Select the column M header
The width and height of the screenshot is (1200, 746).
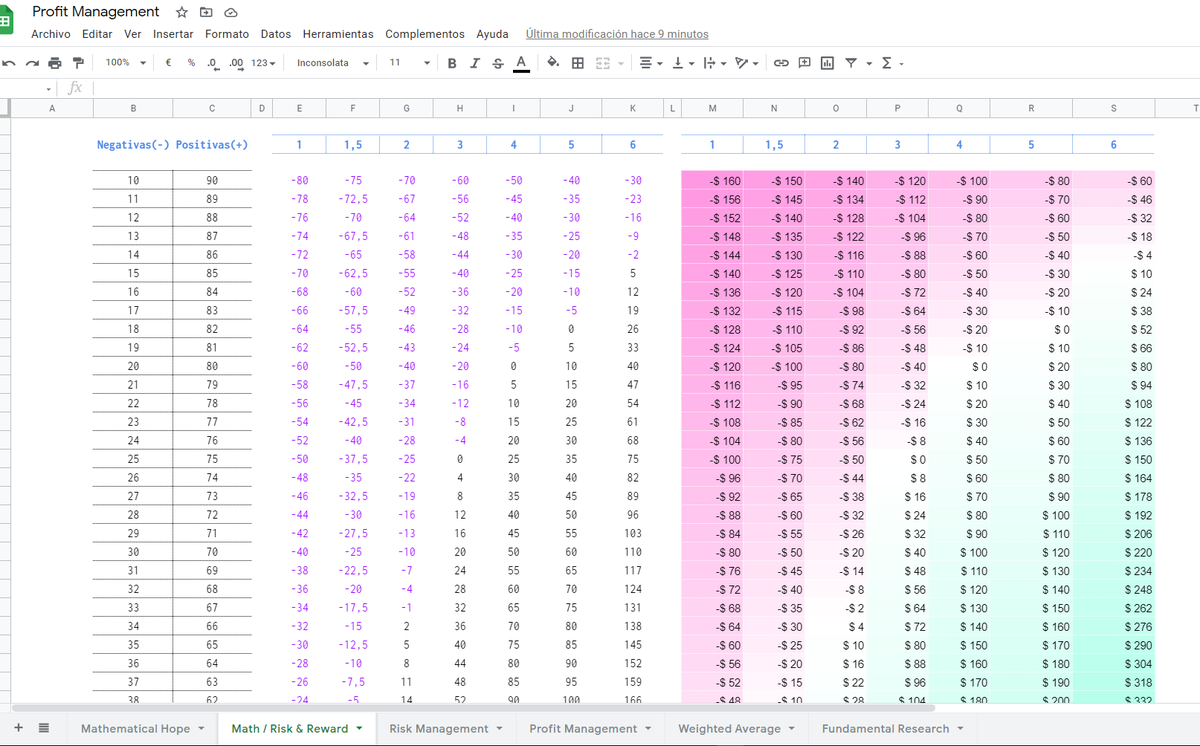pyautogui.click(x=712, y=108)
